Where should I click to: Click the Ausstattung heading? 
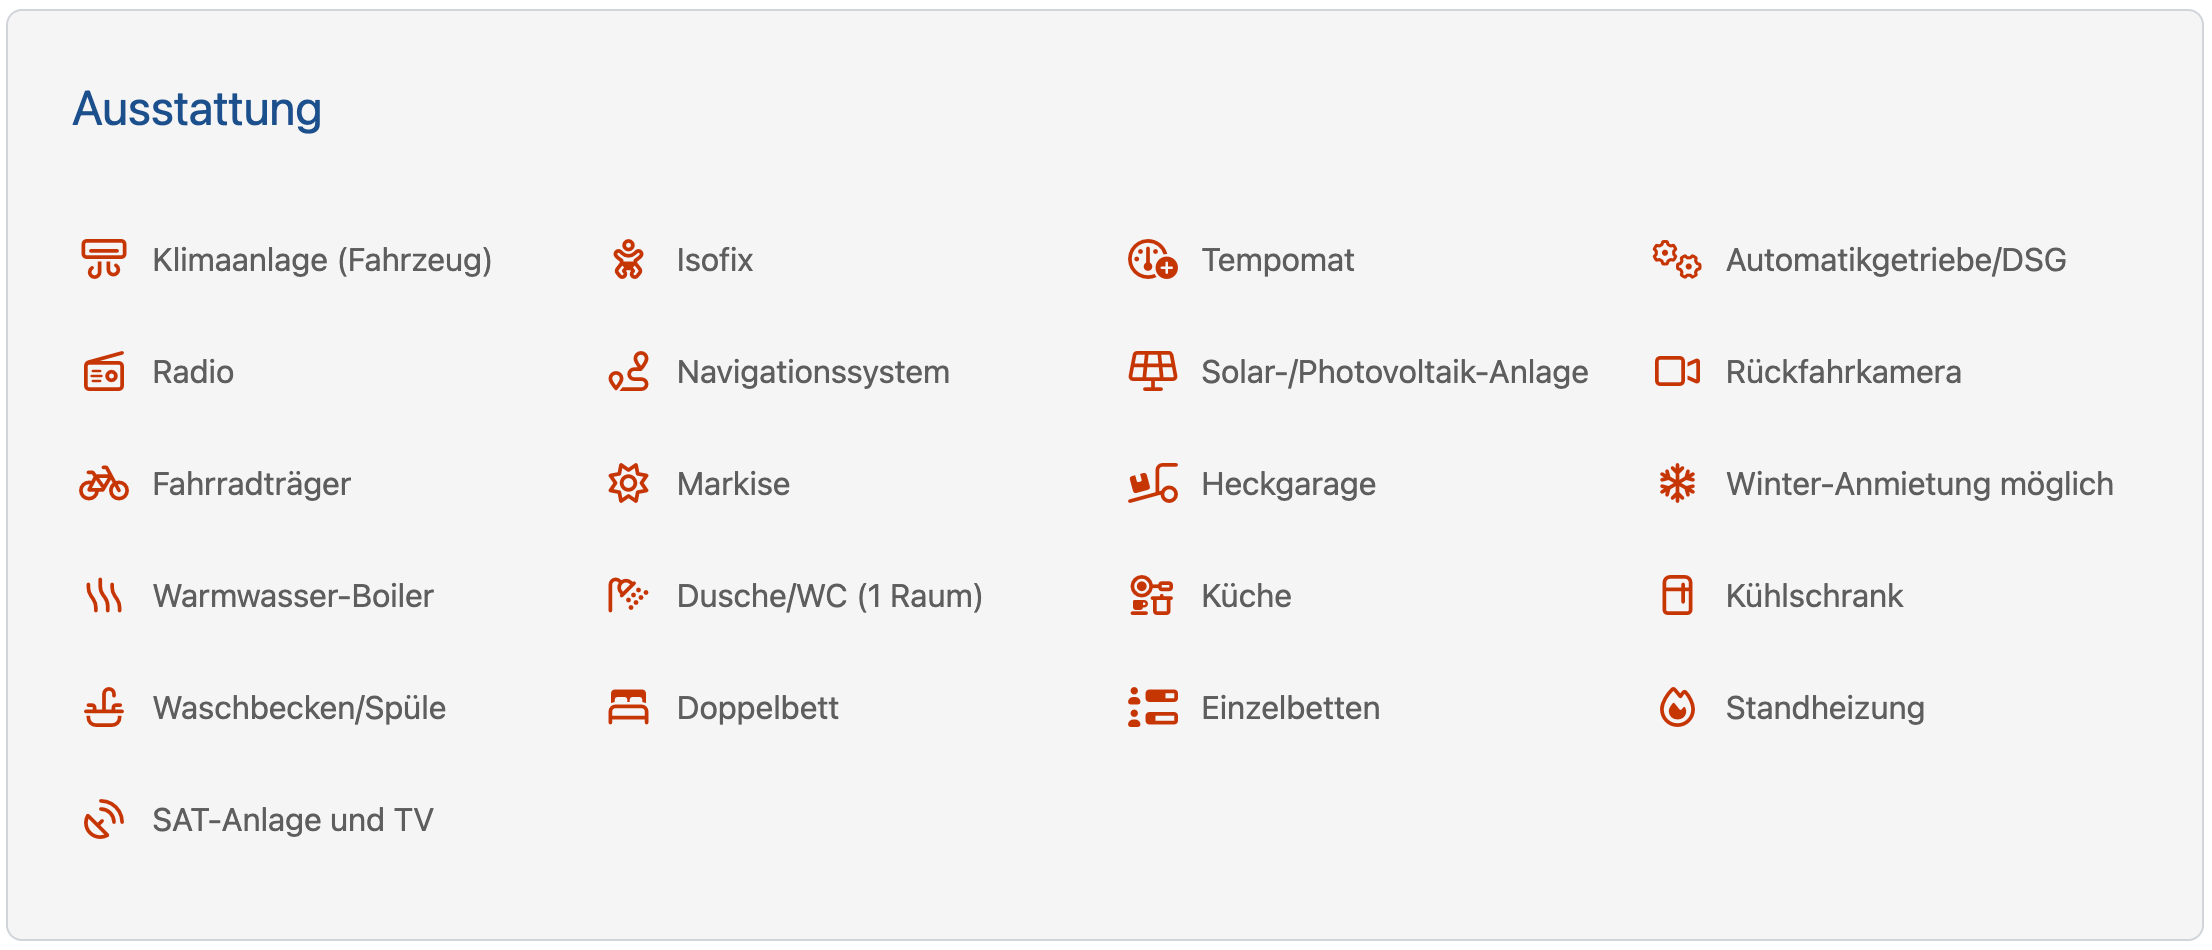pyautogui.click(x=197, y=109)
